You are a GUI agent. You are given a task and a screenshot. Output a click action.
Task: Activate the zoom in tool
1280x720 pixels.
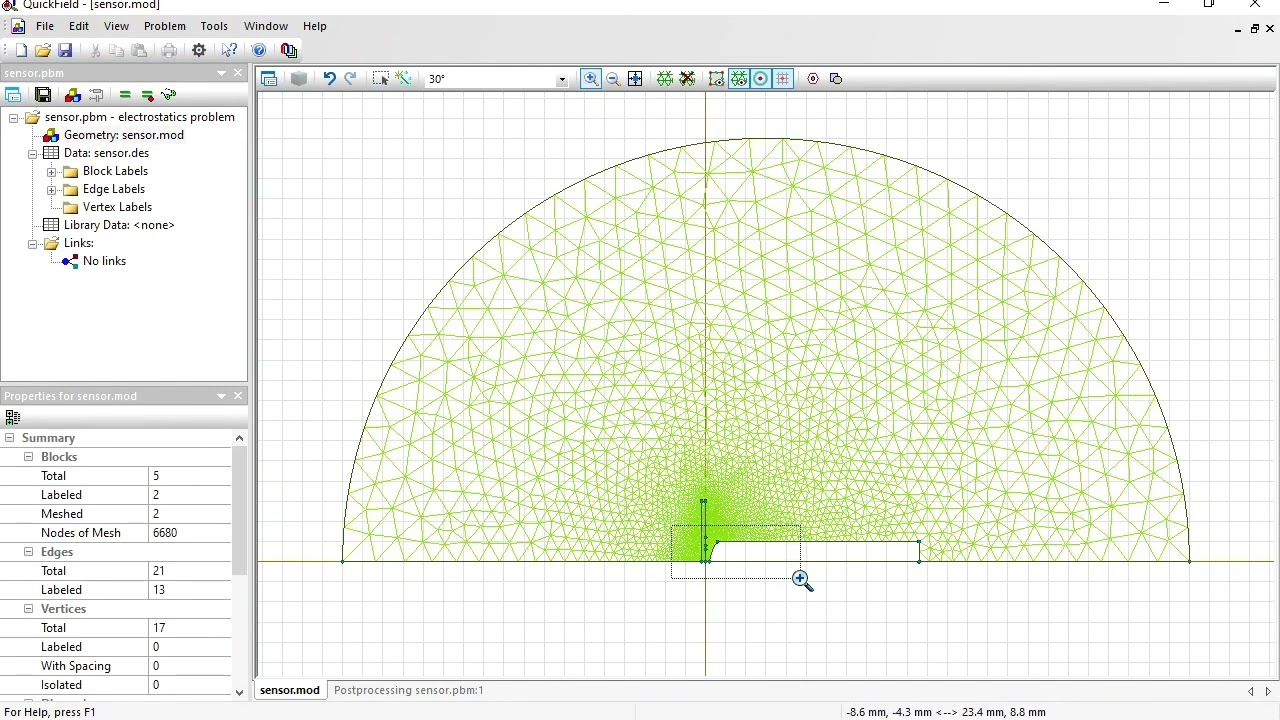(x=591, y=79)
